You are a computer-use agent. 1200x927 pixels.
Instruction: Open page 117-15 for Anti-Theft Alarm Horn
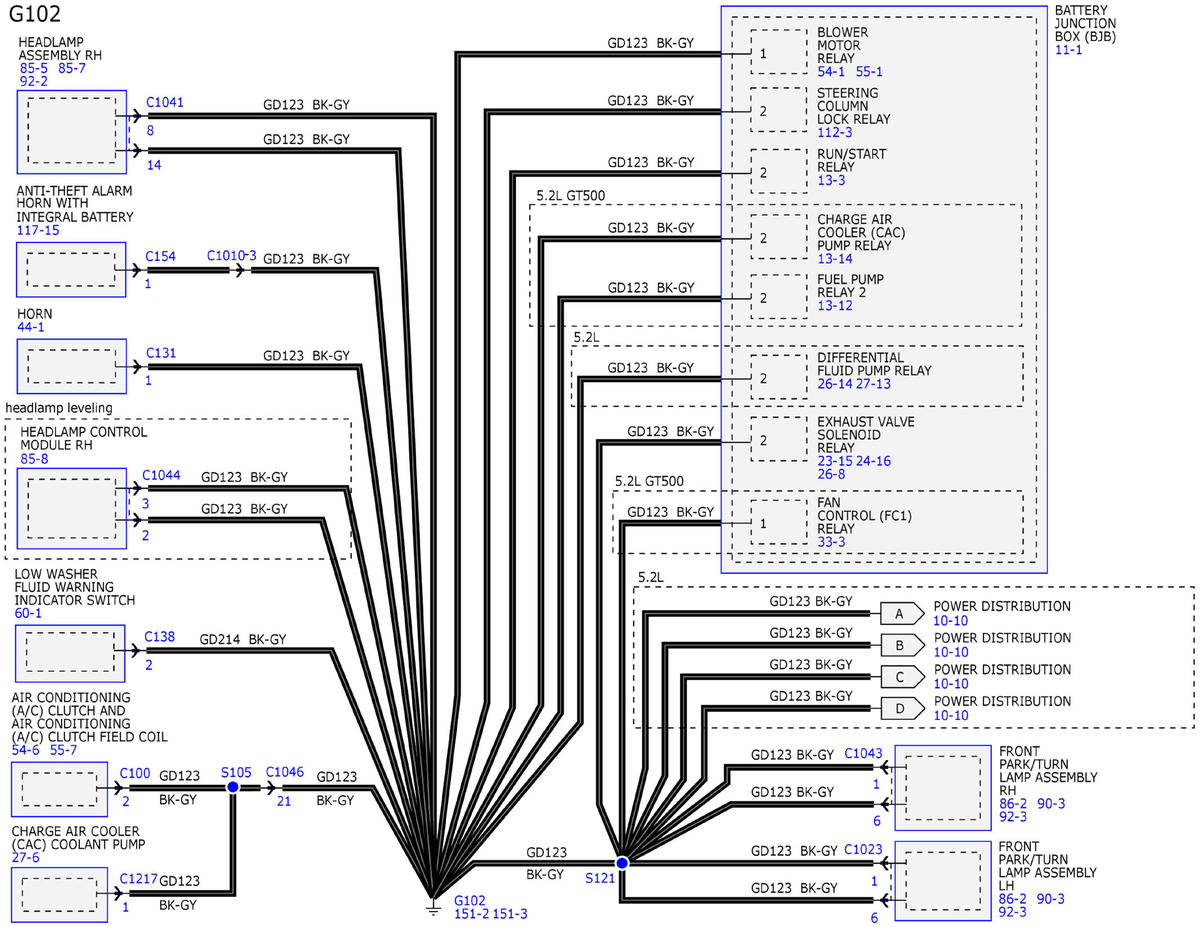click(x=38, y=230)
